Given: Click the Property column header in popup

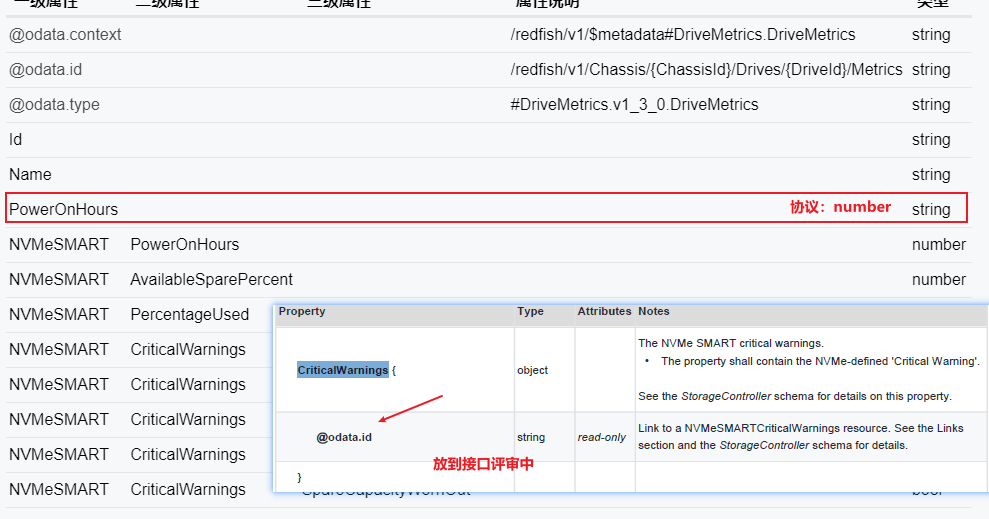Looking at the screenshot, I should pos(302,312).
